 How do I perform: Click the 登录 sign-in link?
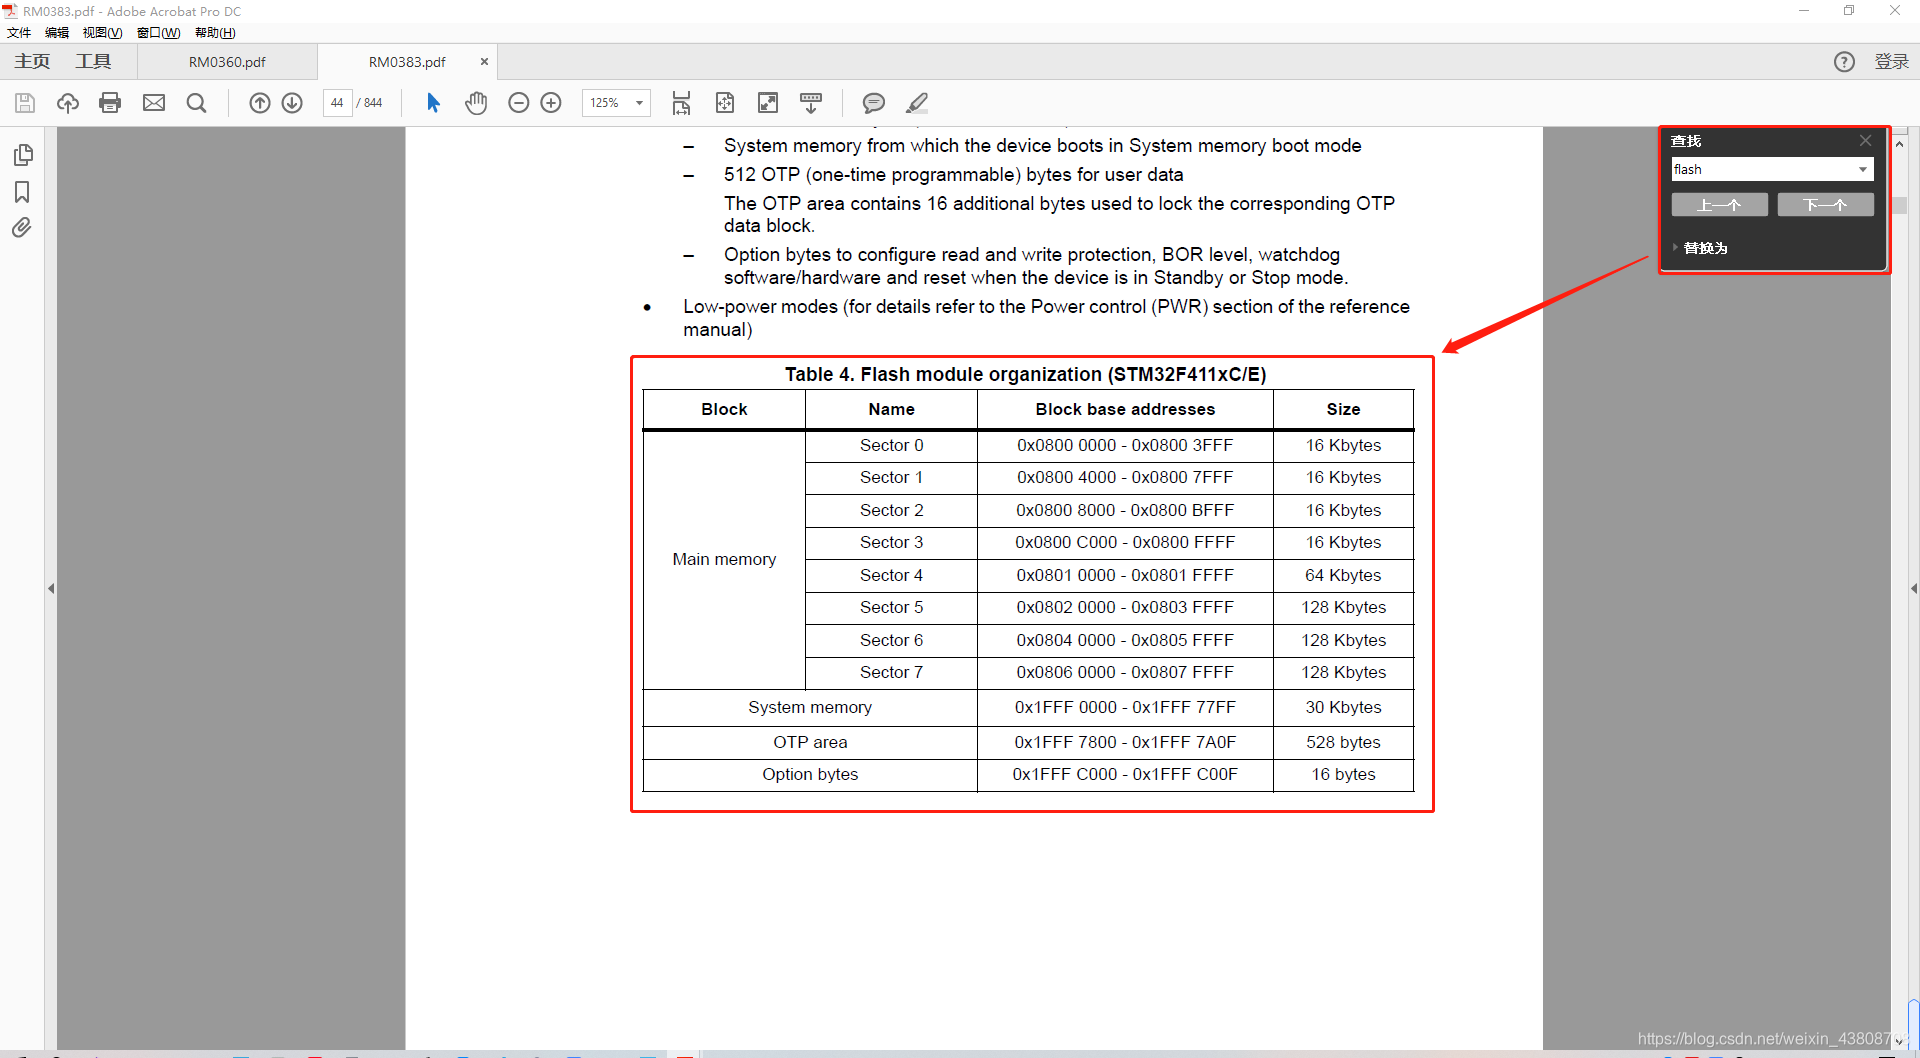1892,62
